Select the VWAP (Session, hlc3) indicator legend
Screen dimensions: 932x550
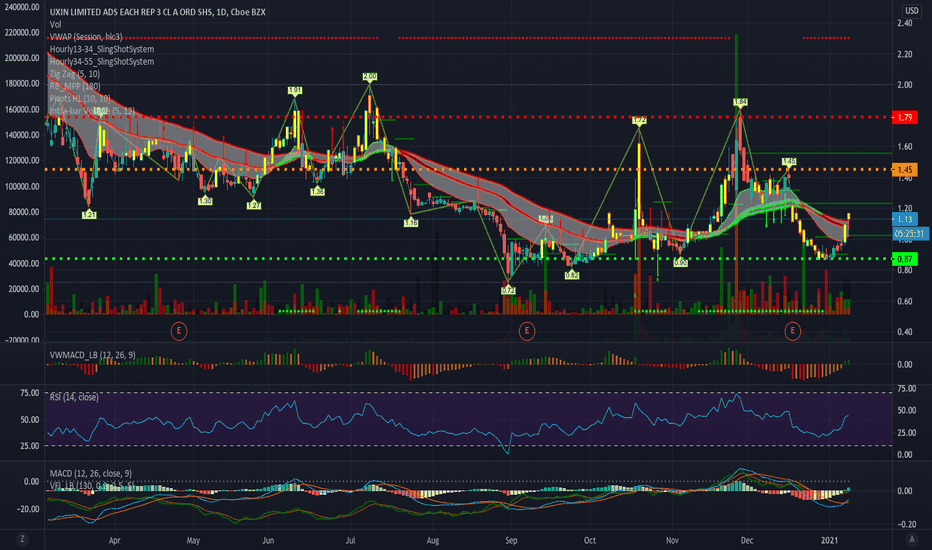[86, 37]
